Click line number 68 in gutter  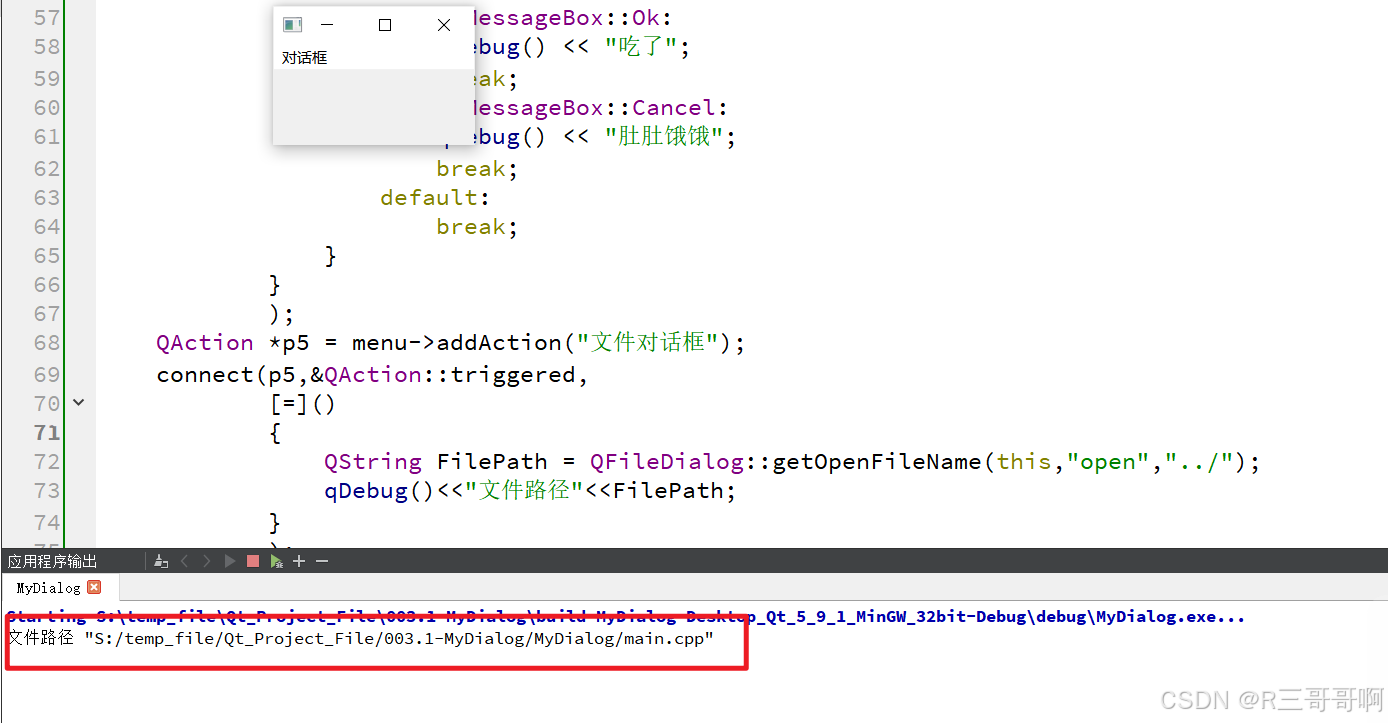tap(47, 343)
